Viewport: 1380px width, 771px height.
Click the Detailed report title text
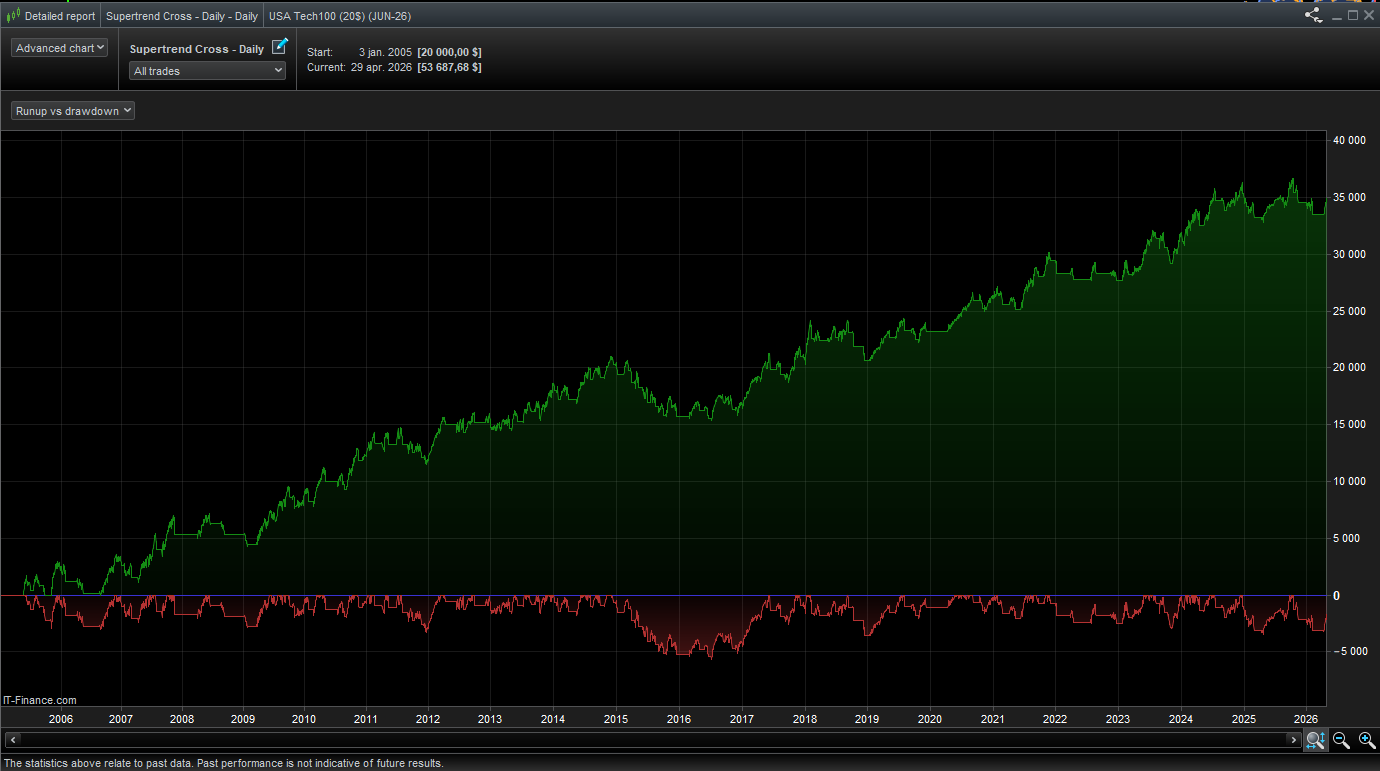click(x=60, y=16)
